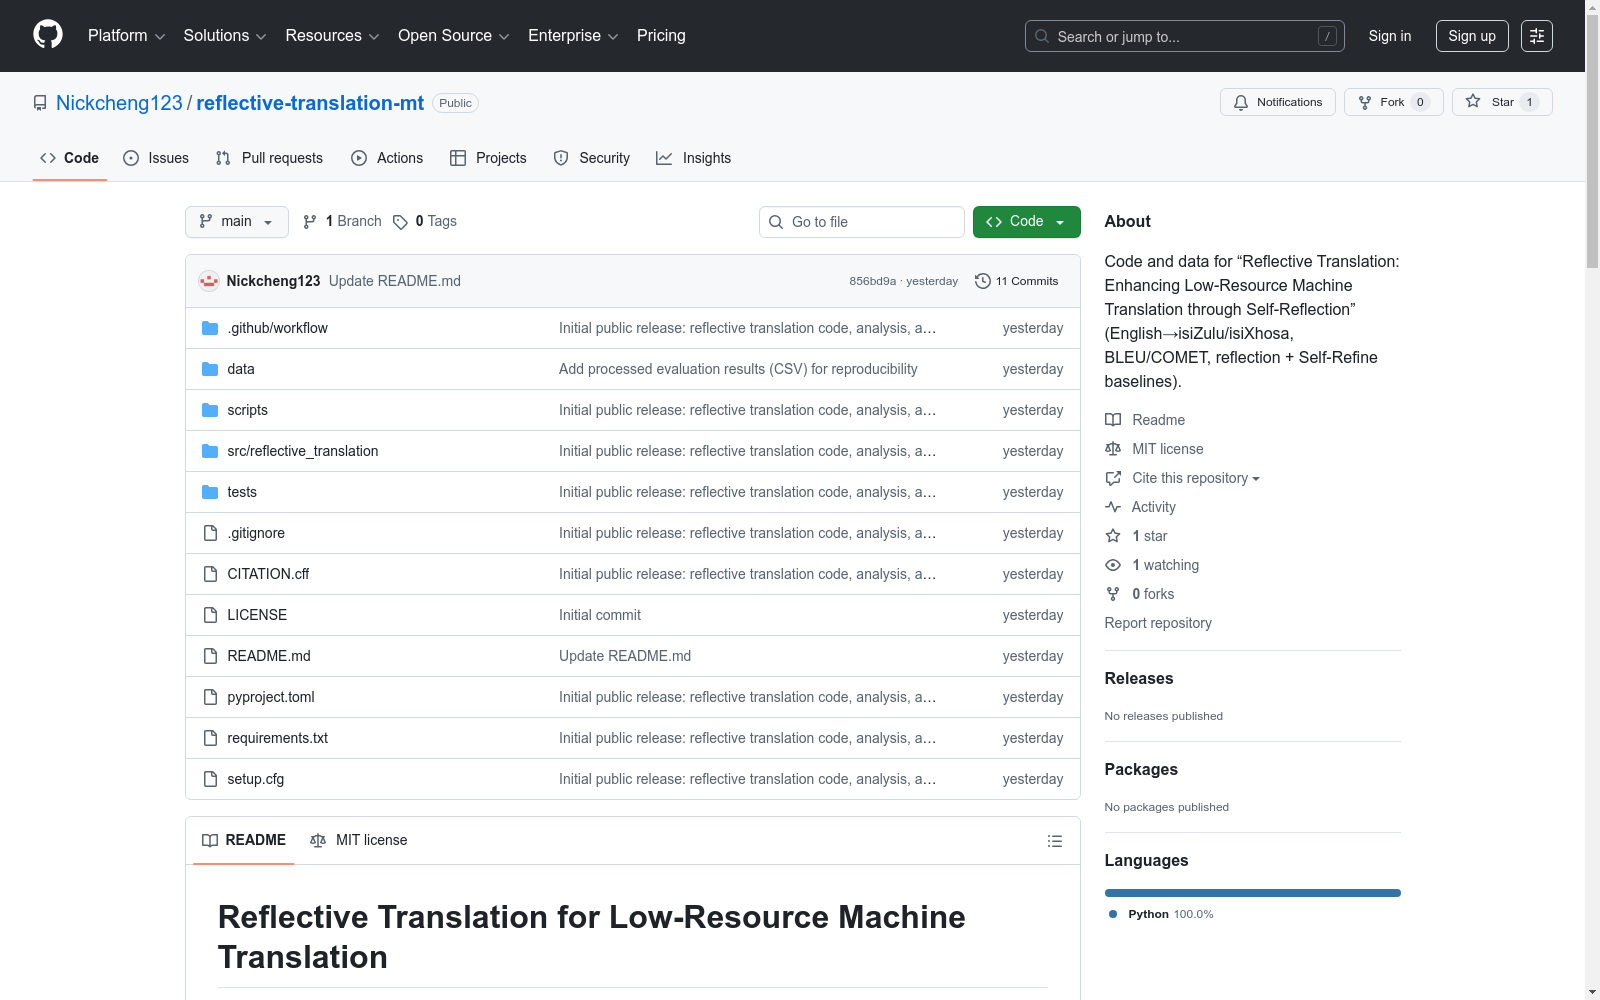Click the watching eye icon
Viewport: 1600px width, 1000px height.
1113,565
